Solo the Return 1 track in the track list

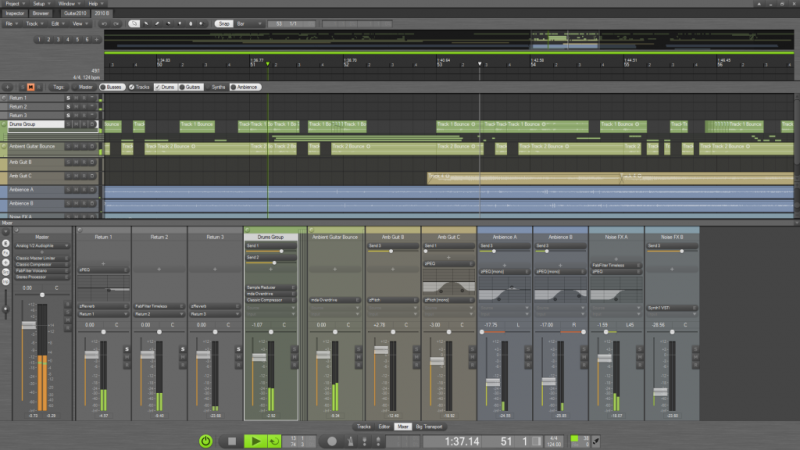68,98
